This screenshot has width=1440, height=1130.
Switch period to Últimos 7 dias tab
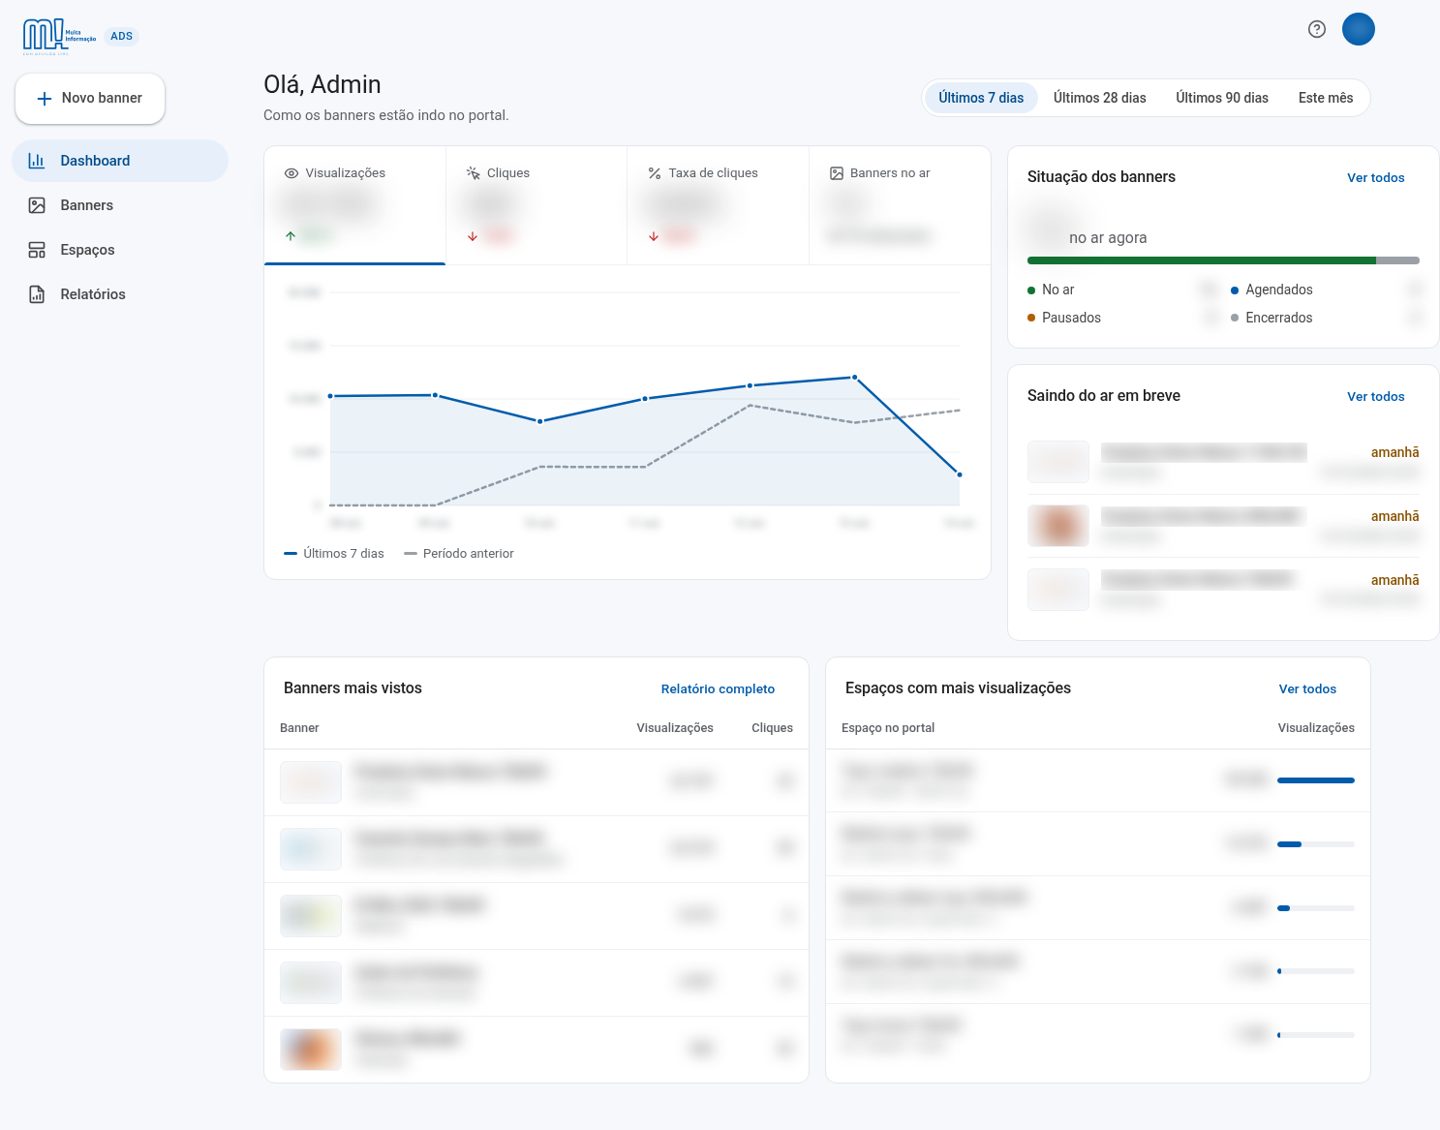(981, 98)
